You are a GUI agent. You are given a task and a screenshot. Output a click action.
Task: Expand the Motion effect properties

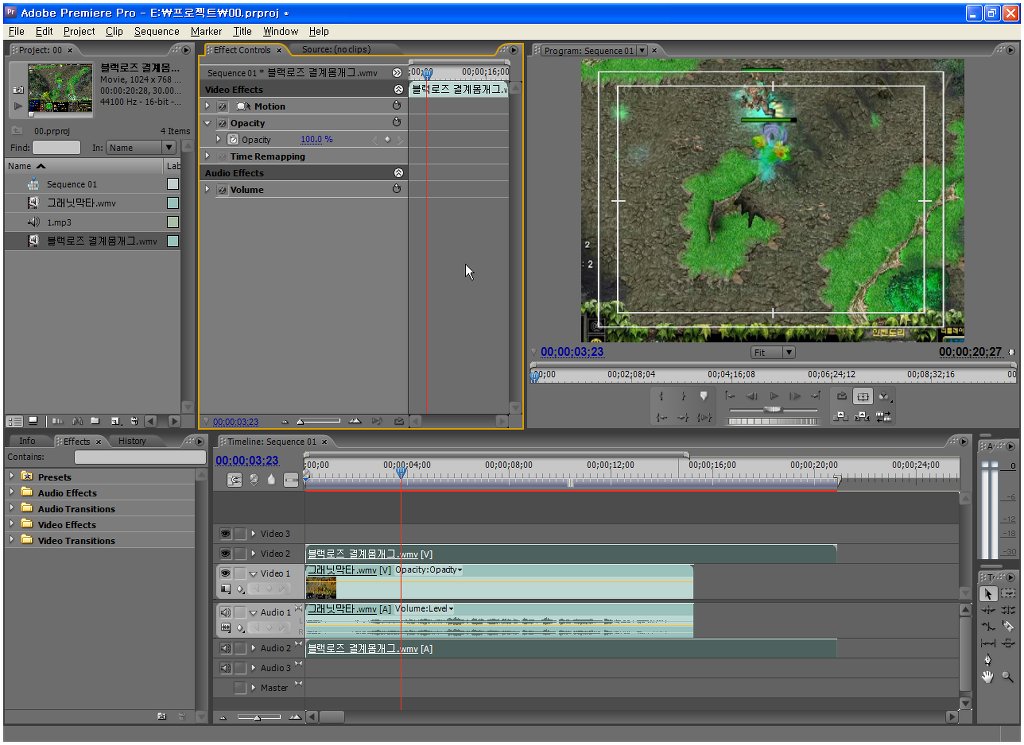(x=208, y=106)
